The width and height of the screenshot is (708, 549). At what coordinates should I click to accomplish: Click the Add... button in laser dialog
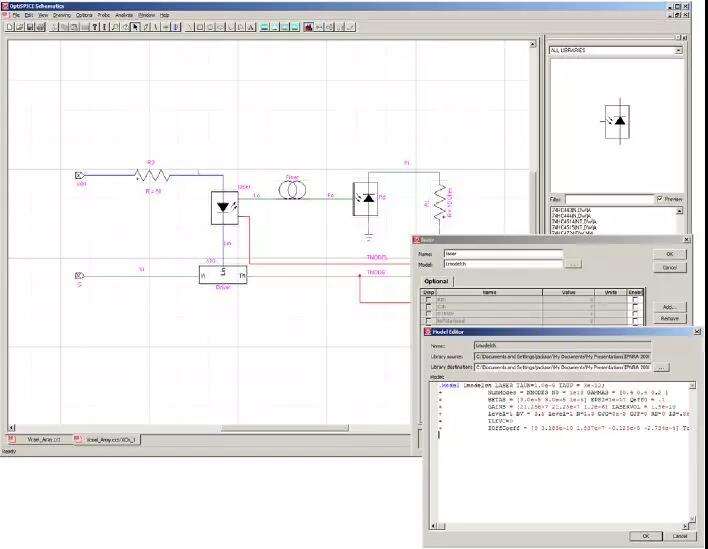pyautogui.click(x=669, y=306)
